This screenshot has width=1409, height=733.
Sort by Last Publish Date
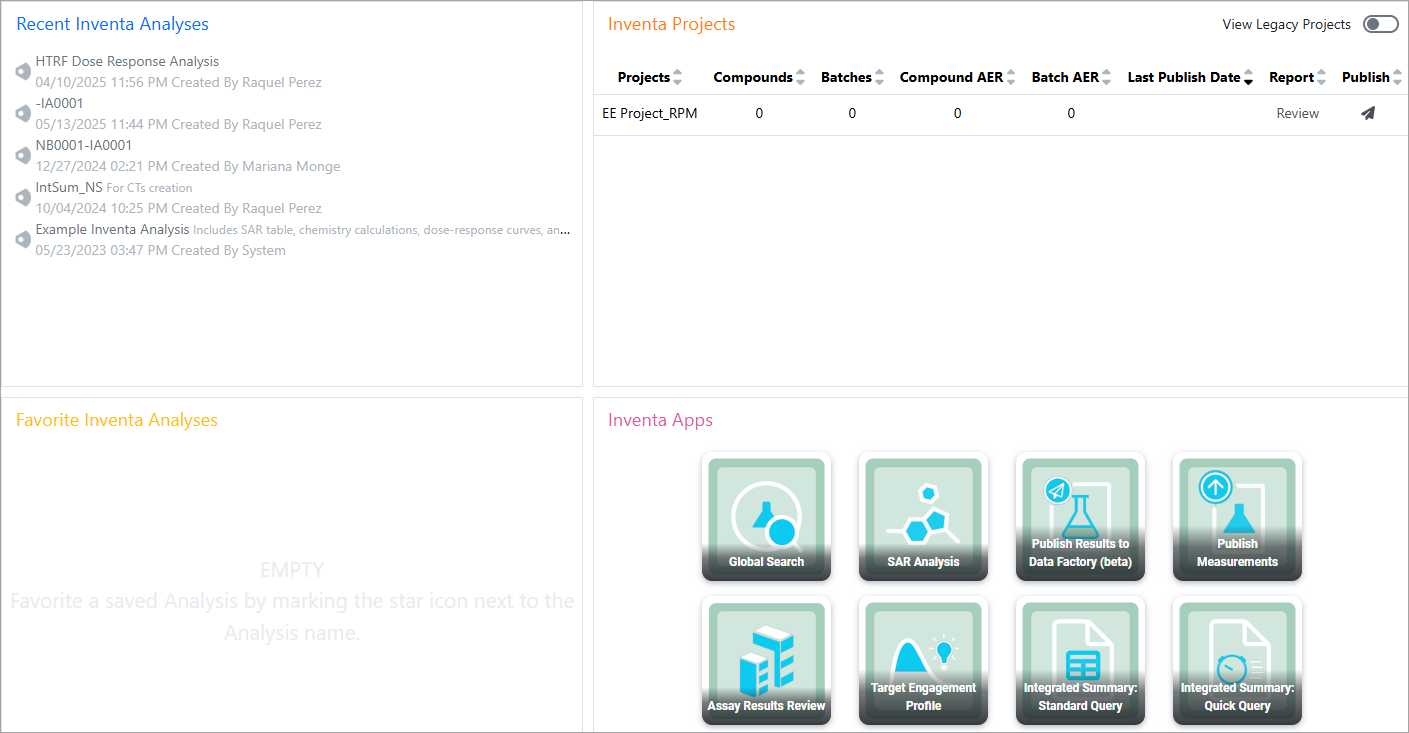1246,77
